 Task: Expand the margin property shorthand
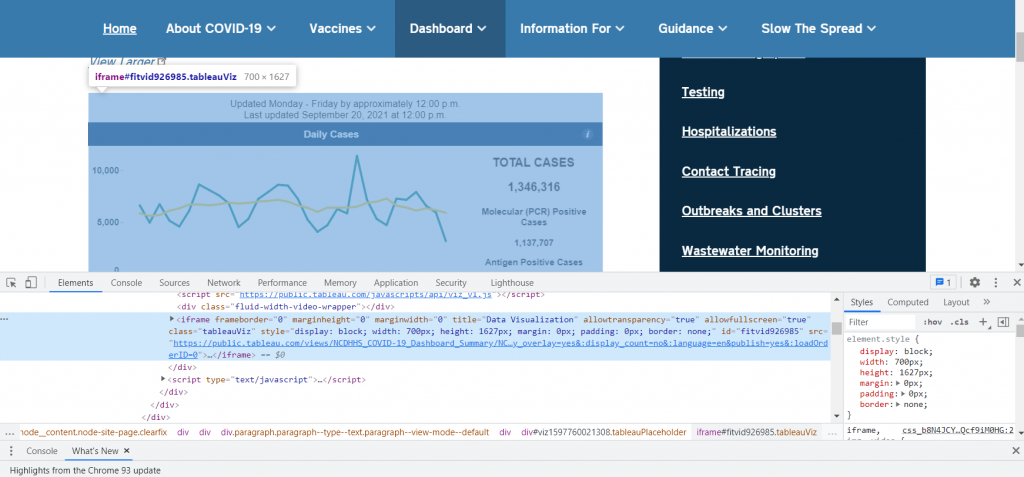[900, 384]
